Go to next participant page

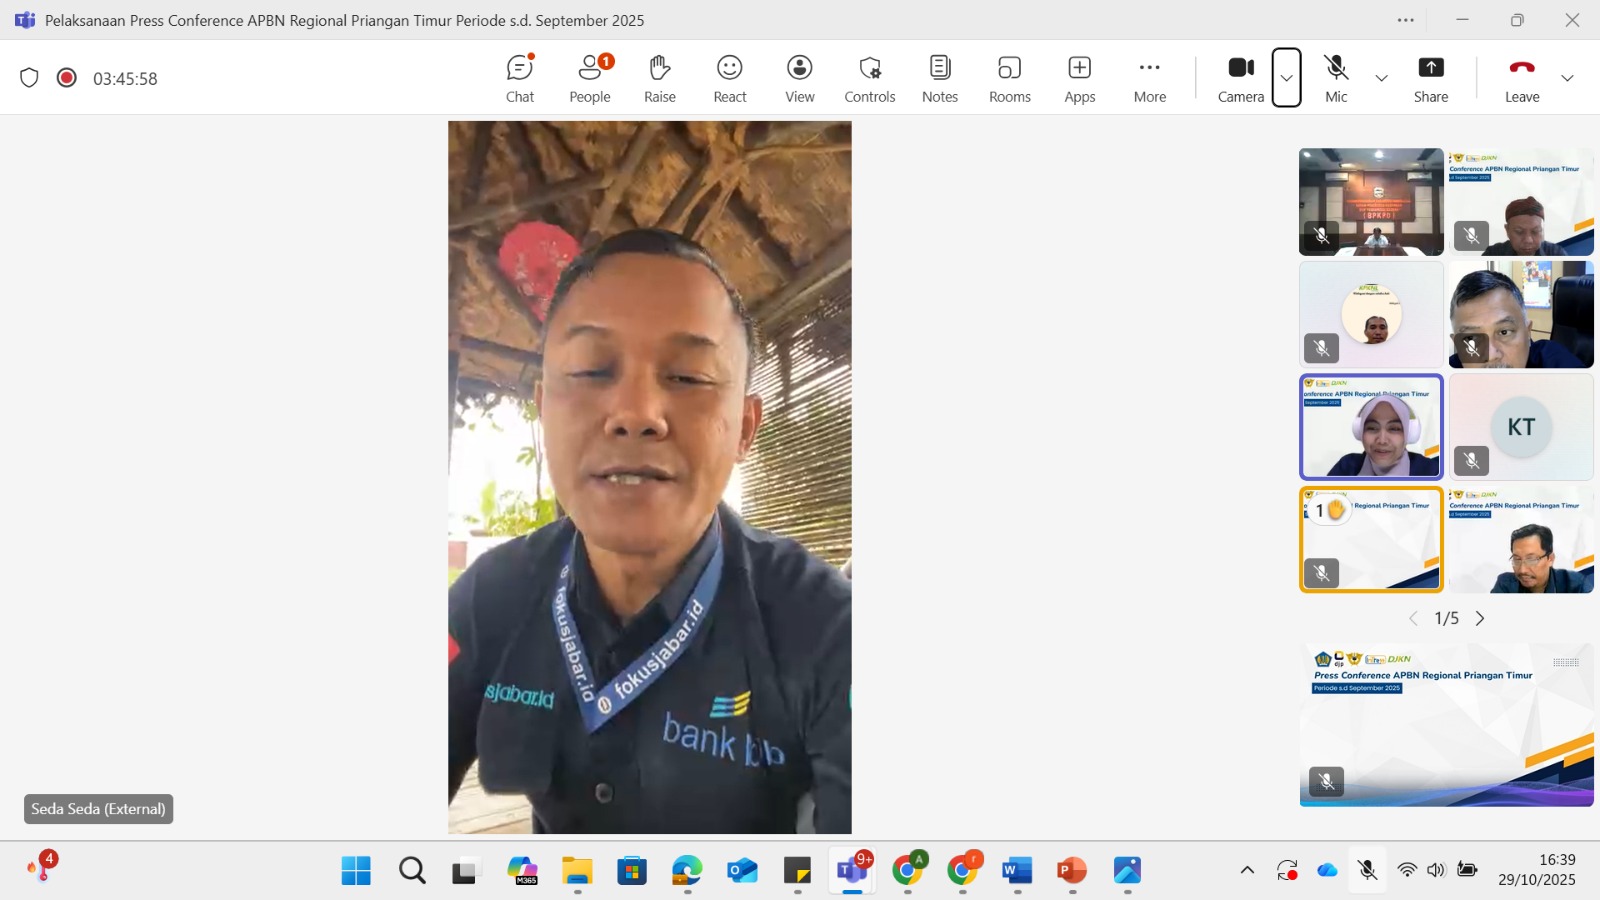pyautogui.click(x=1480, y=619)
